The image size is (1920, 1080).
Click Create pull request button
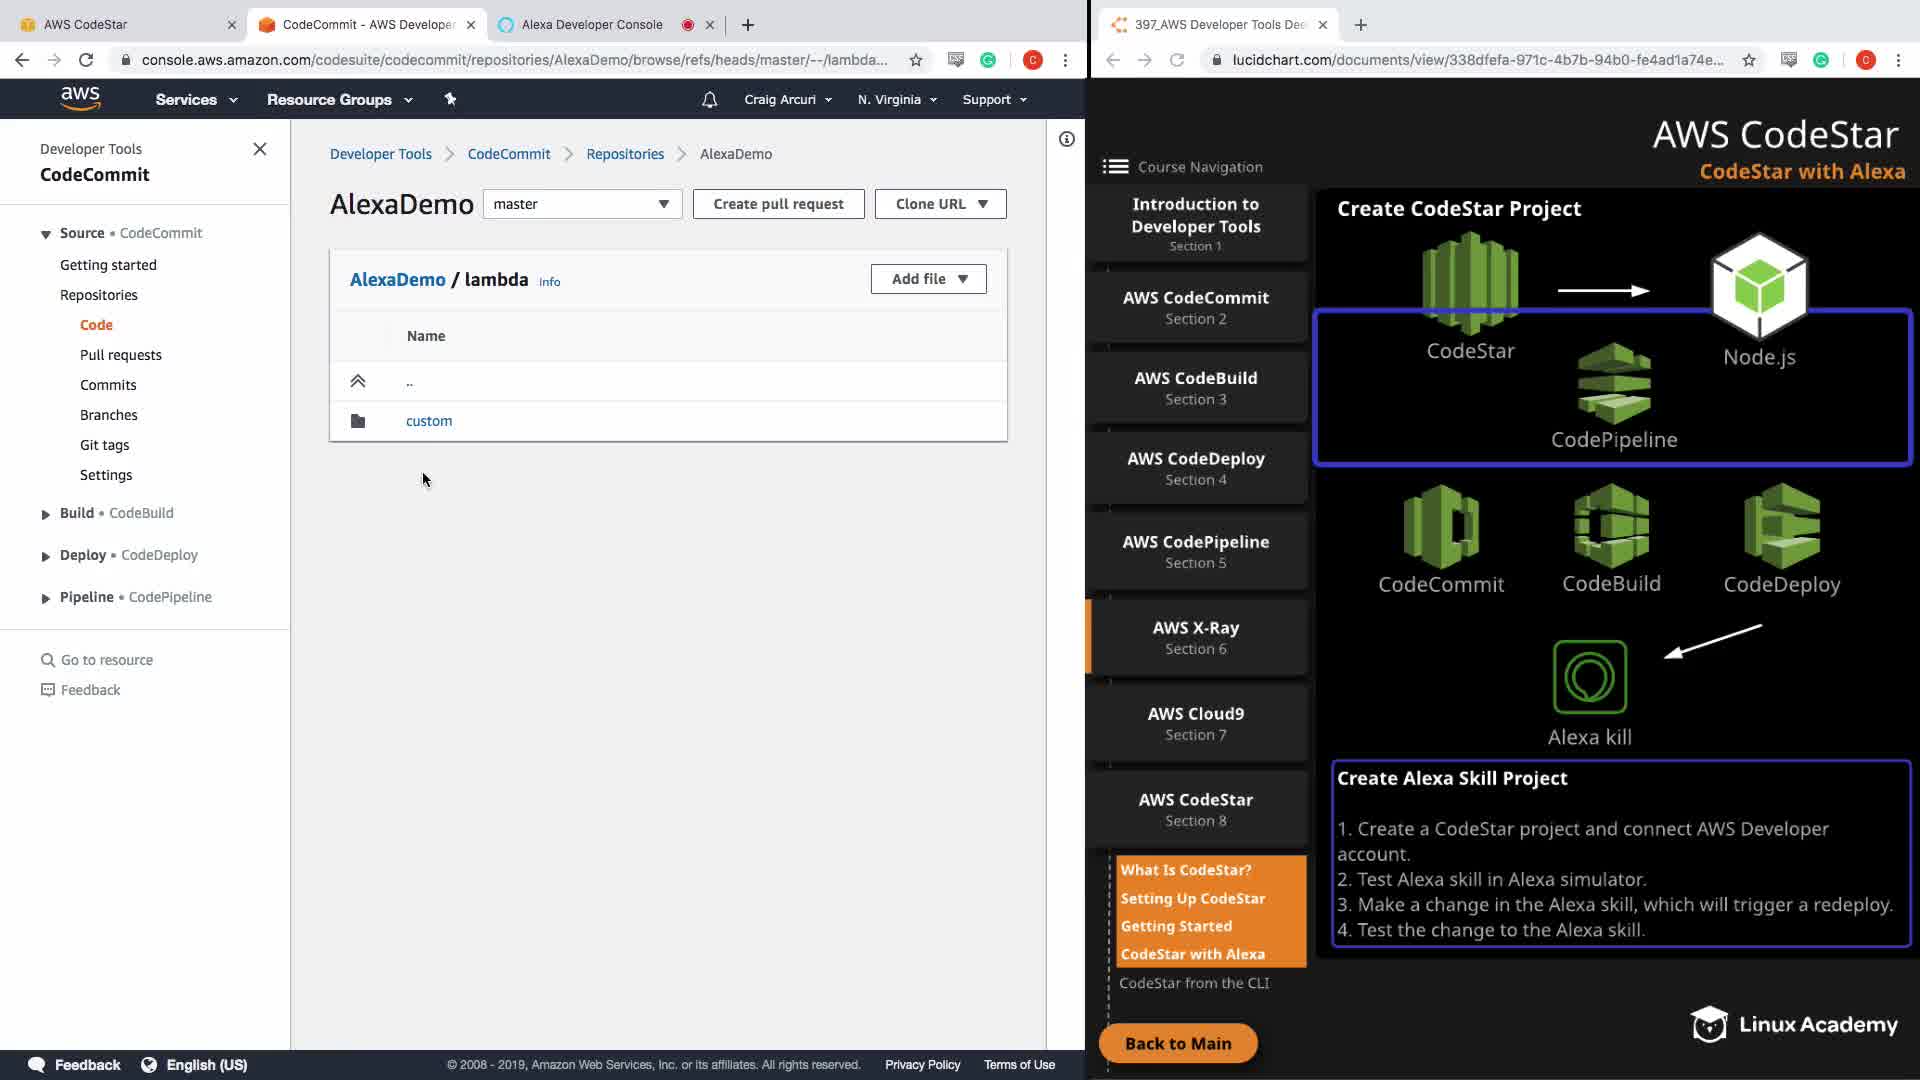pyautogui.click(x=778, y=204)
